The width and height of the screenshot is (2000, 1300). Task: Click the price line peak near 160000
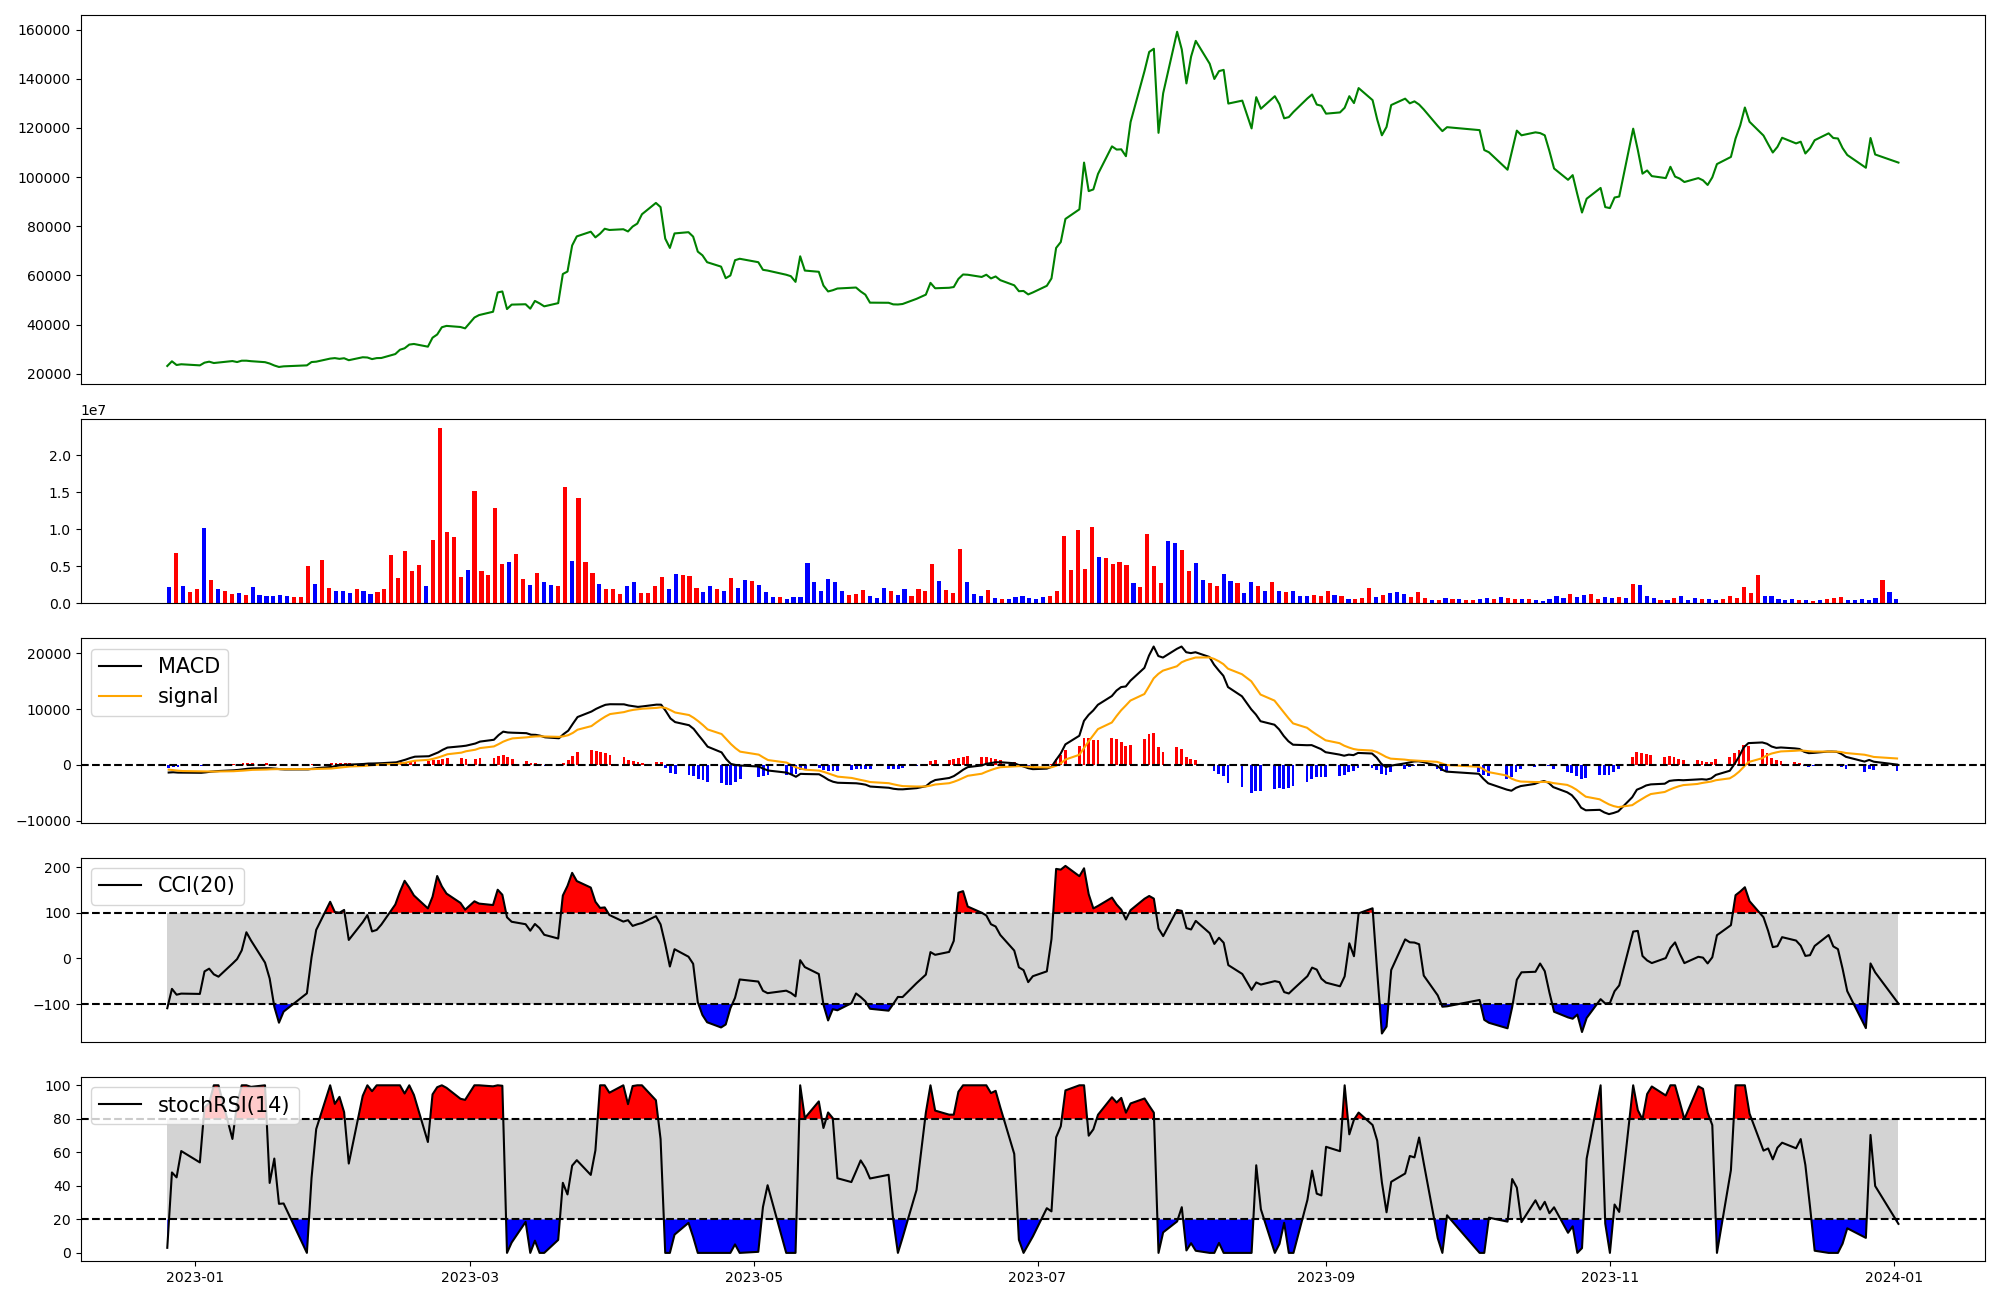[1177, 32]
